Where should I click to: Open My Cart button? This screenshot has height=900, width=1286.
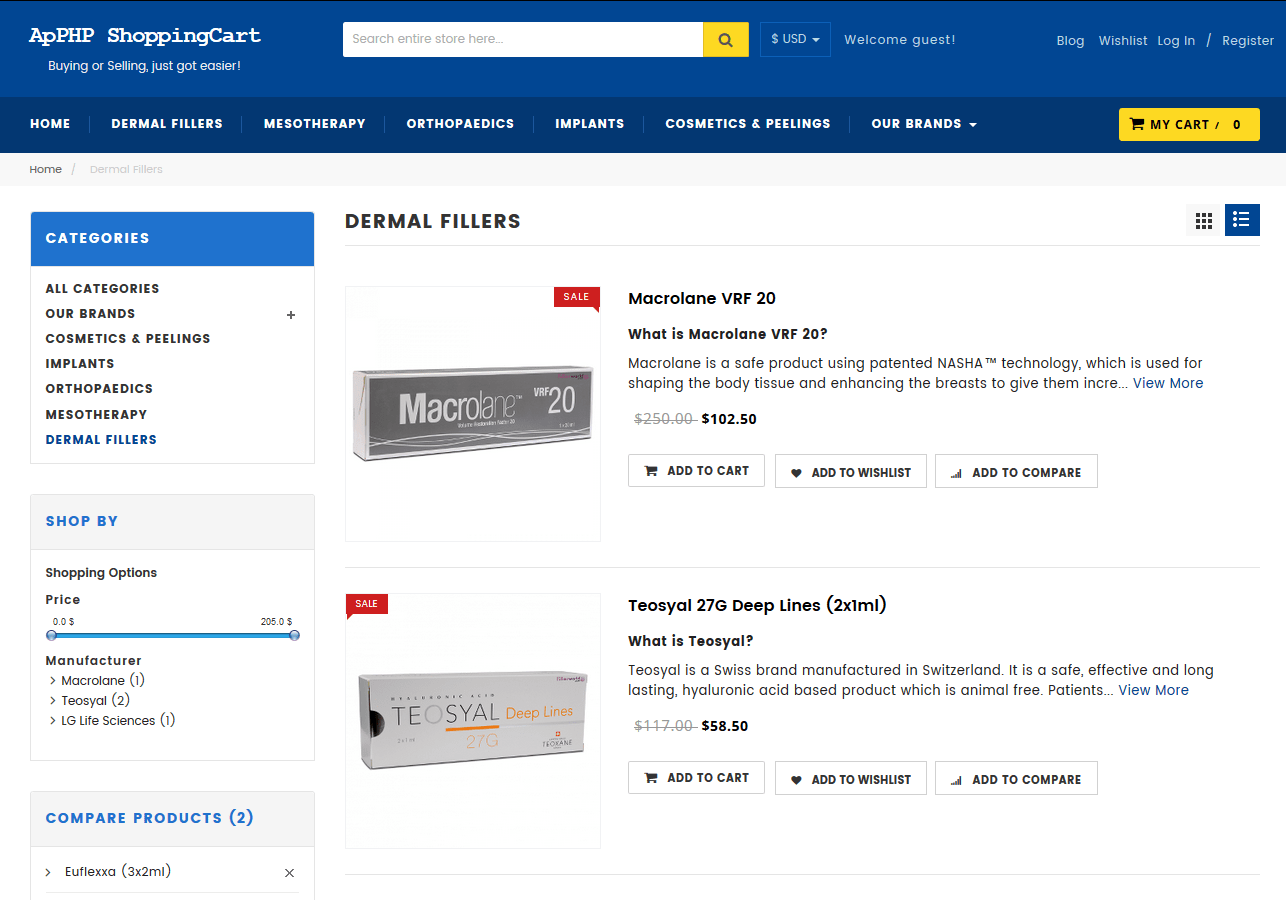[1189, 124]
